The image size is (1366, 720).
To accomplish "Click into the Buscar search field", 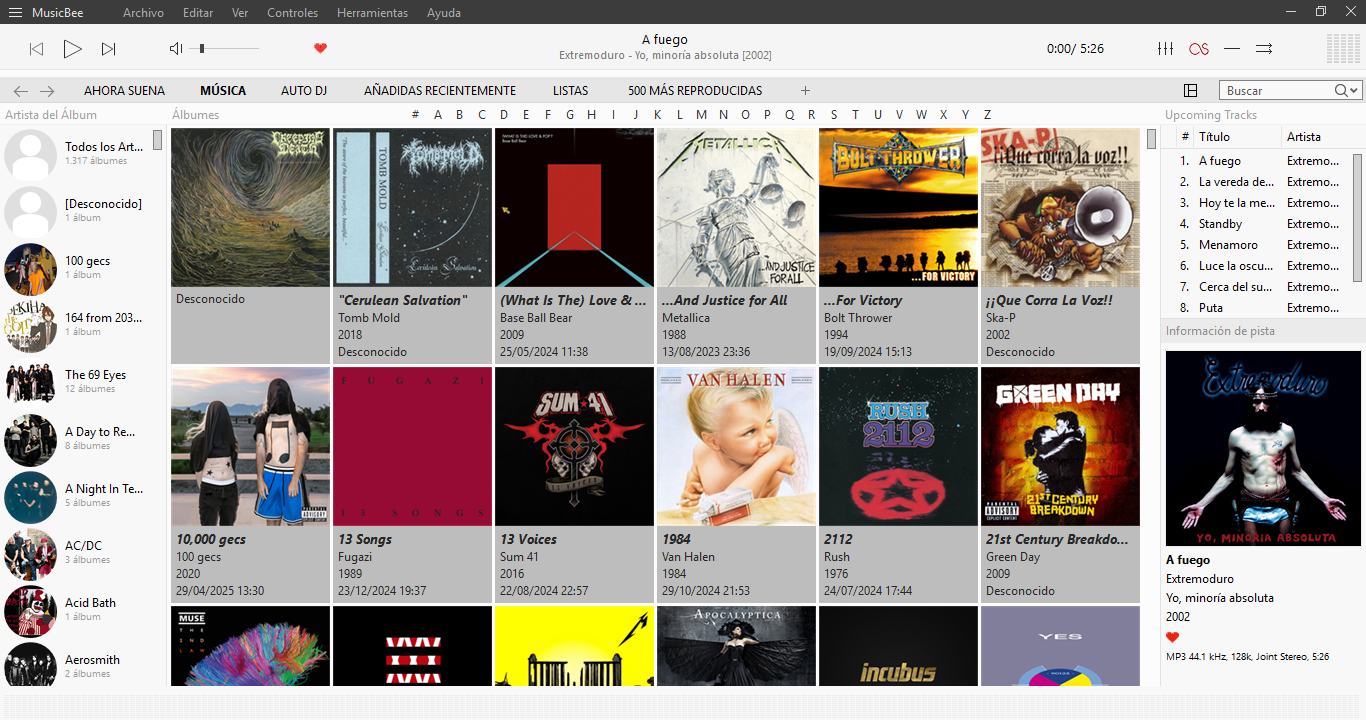I will (x=1277, y=90).
